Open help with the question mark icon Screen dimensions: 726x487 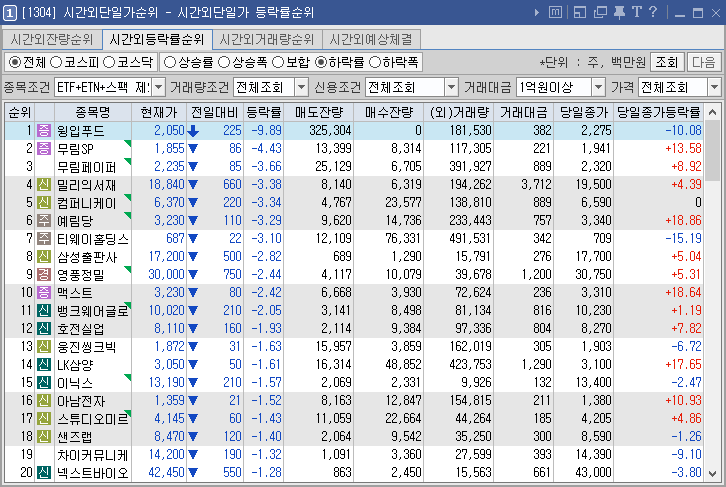coord(653,12)
